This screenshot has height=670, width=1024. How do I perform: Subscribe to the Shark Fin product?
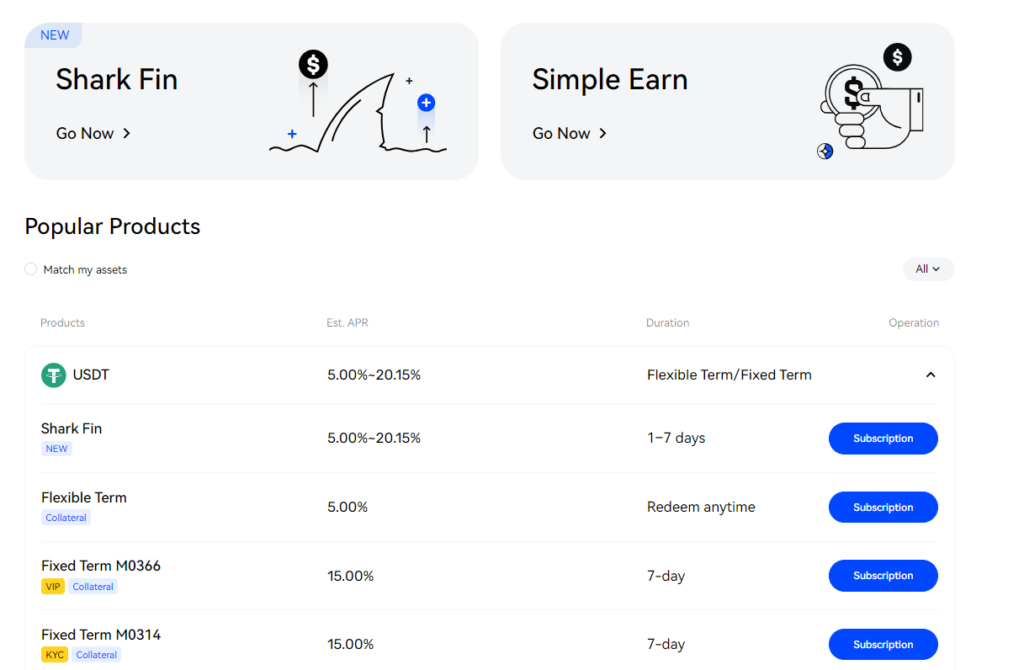(x=883, y=438)
